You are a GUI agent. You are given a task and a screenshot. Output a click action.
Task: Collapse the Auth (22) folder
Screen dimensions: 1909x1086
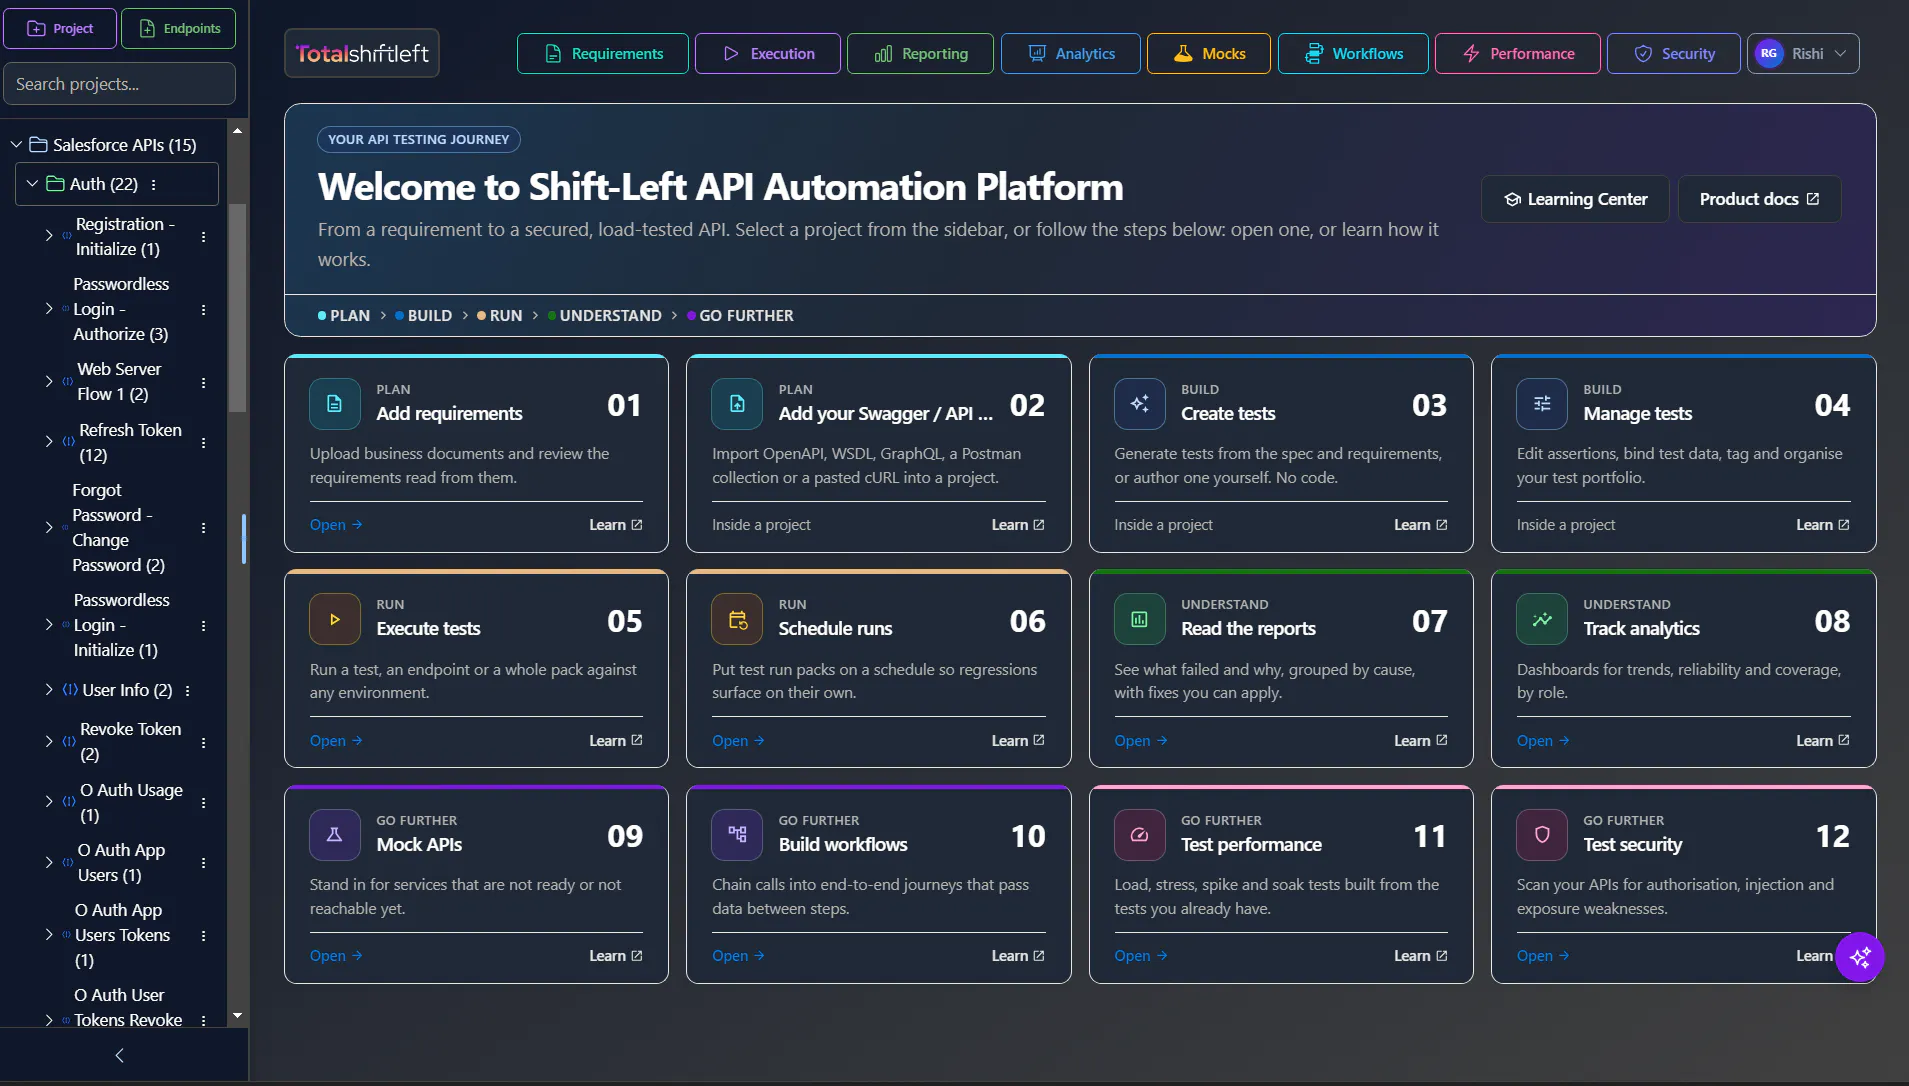(x=32, y=184)
